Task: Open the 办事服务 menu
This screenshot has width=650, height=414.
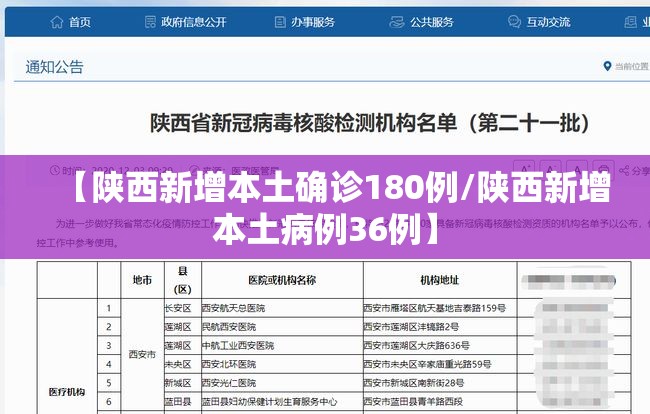Action: click(x=313, y=22)
